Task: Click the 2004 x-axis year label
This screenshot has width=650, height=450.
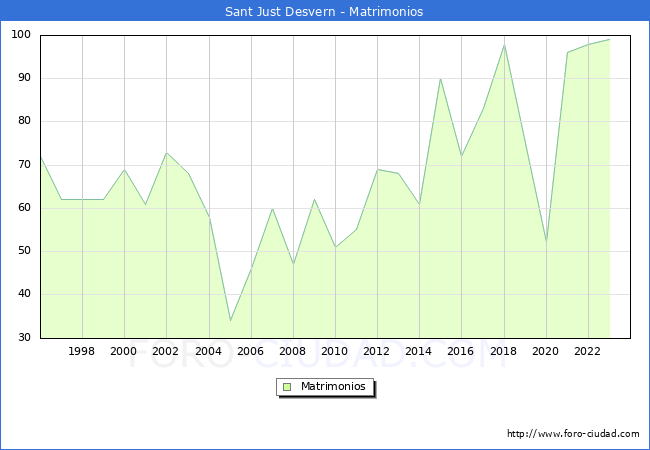Action: 208,351
